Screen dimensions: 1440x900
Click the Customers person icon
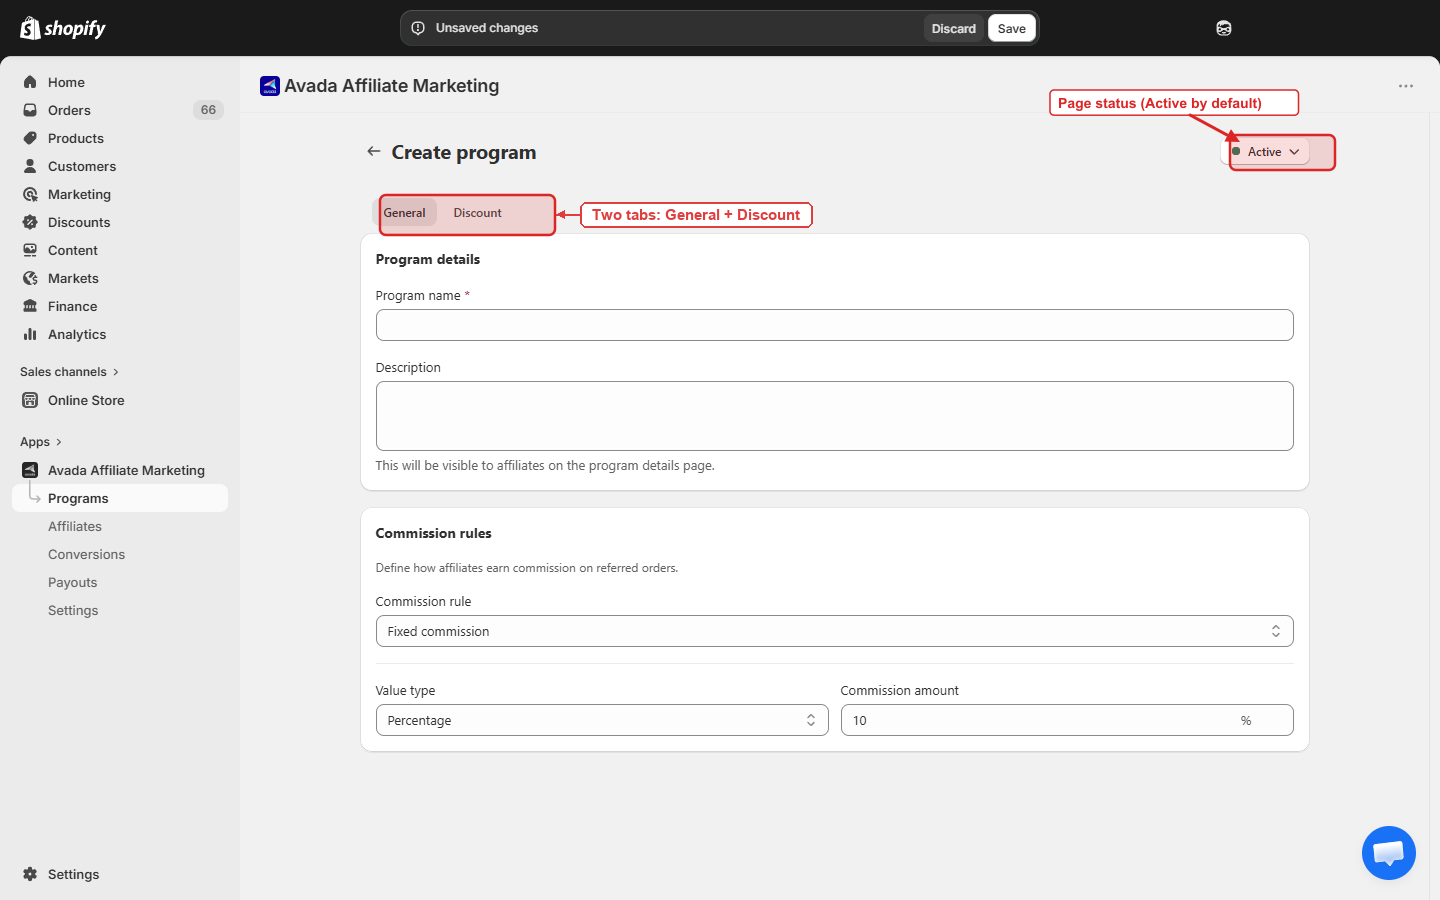(x=30, y=166)
